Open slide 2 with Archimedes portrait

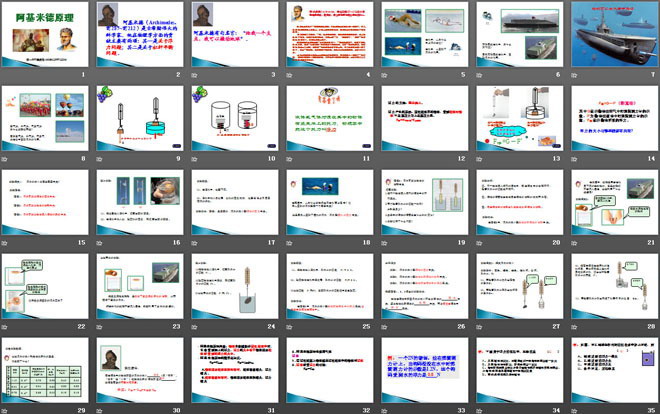[138, 36]
